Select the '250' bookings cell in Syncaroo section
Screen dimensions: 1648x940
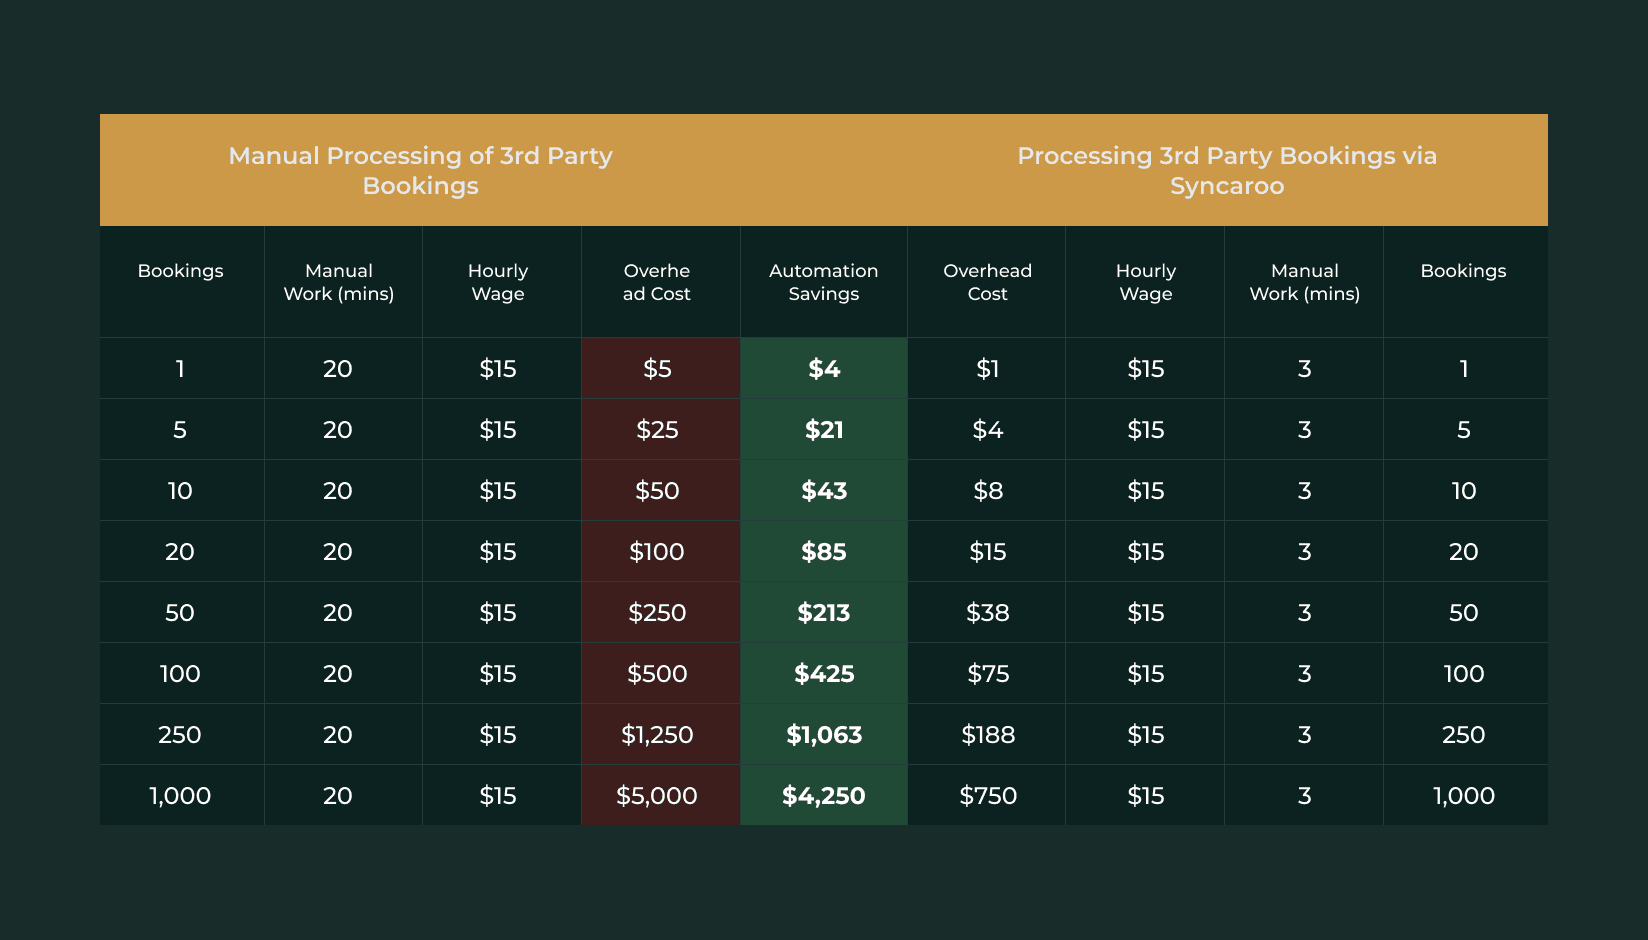tap(1464, 735)
